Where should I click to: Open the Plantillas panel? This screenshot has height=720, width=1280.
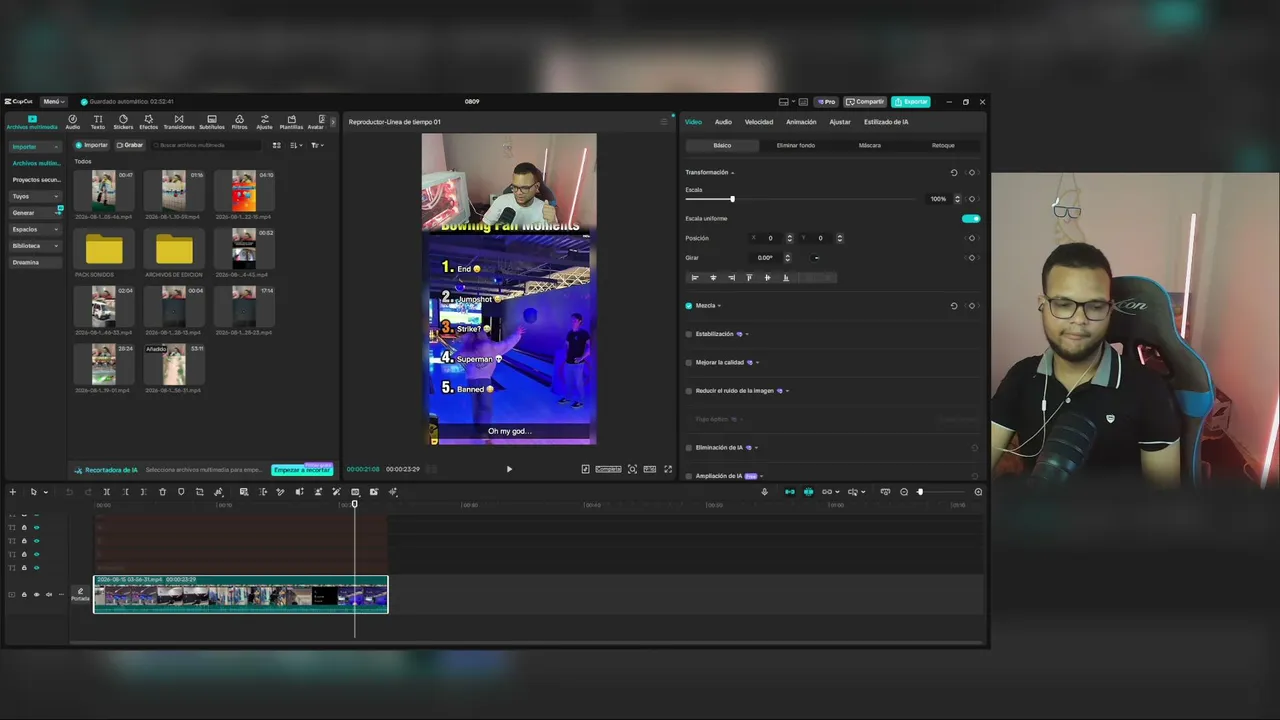tap(291, 122)
